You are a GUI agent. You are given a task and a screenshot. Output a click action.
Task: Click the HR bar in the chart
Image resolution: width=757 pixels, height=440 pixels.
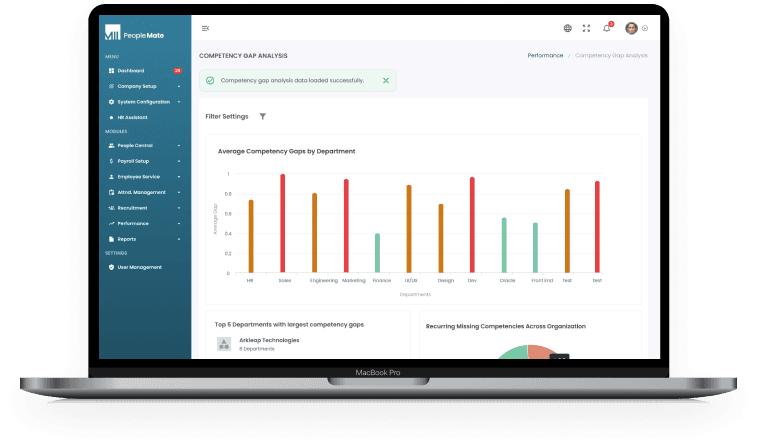click(251, 236)
